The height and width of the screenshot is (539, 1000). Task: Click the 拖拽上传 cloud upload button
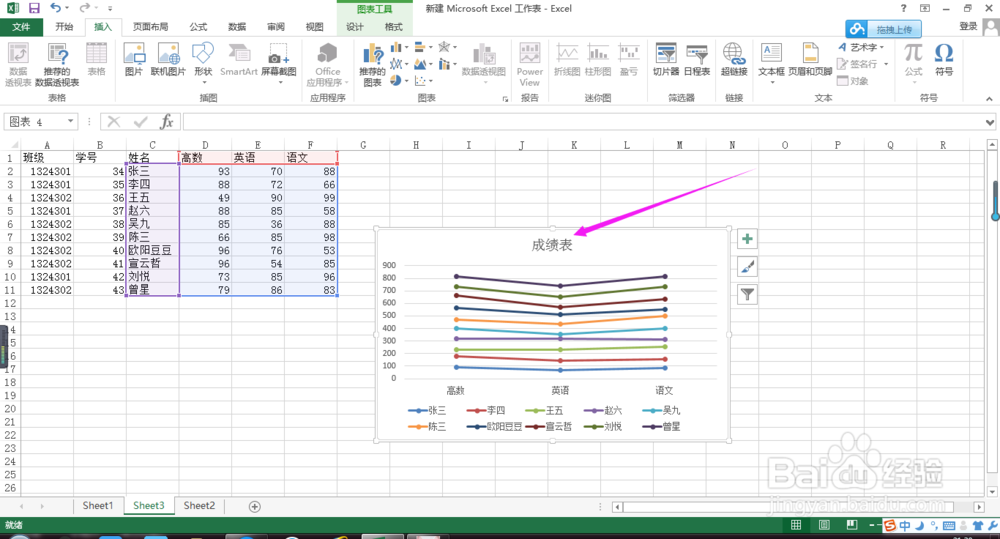tap(883, 29)
